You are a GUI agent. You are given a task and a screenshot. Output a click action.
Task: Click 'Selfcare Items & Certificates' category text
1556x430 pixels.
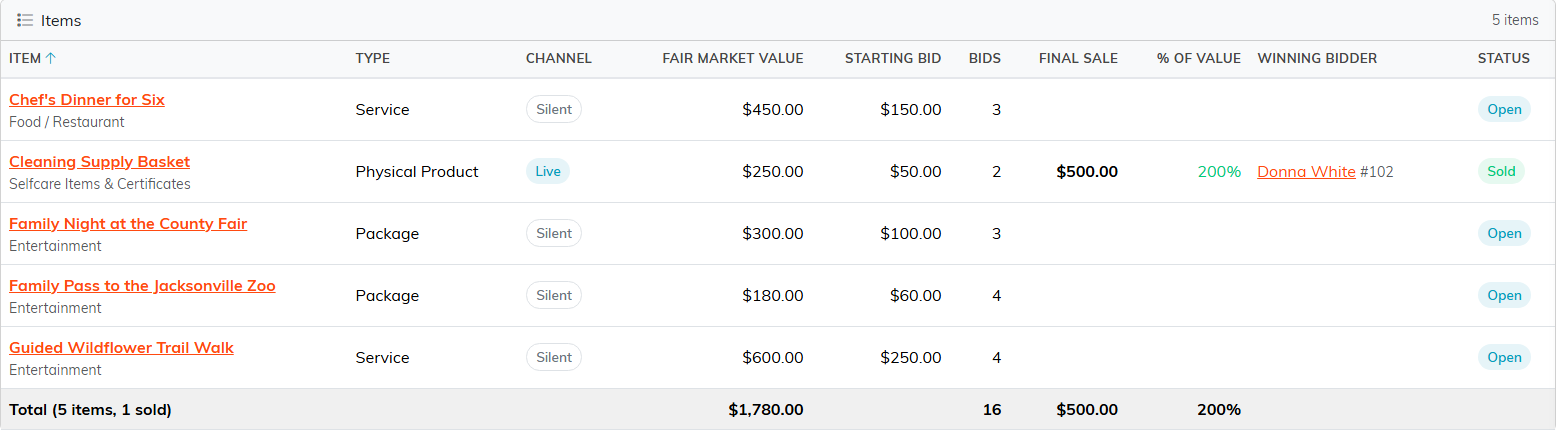pos(100,184)
